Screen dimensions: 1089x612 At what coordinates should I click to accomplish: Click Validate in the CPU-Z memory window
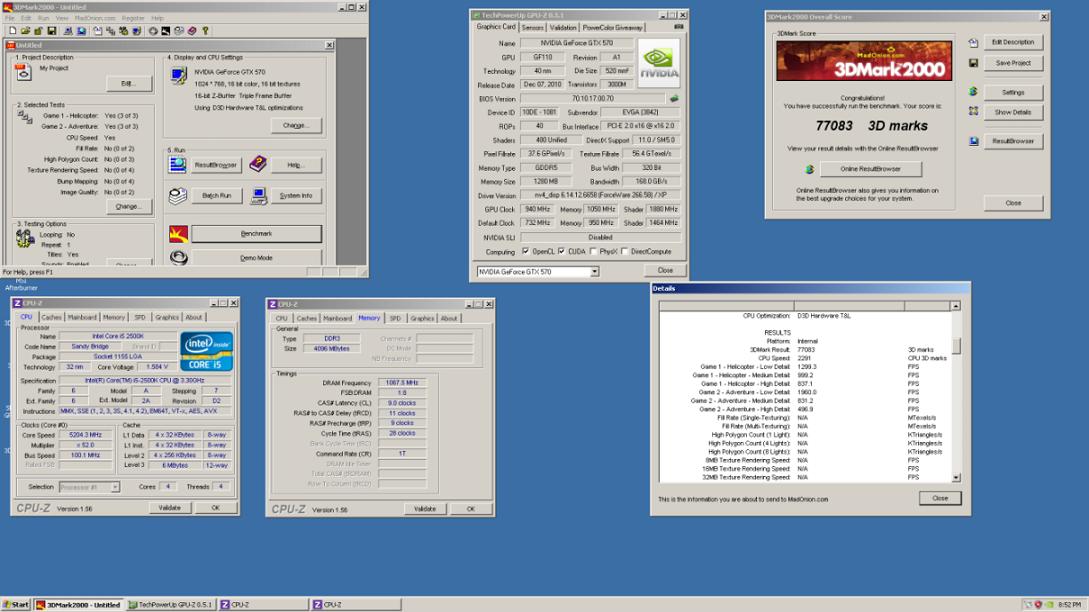click(x=425, y=509)
